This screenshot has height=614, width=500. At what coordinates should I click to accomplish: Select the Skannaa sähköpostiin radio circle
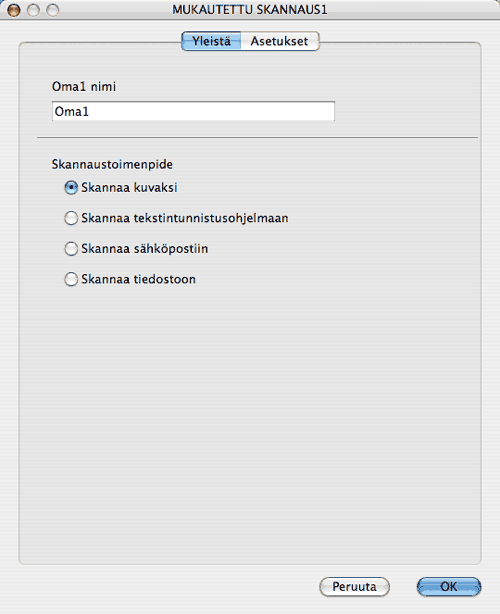[71, 249]
